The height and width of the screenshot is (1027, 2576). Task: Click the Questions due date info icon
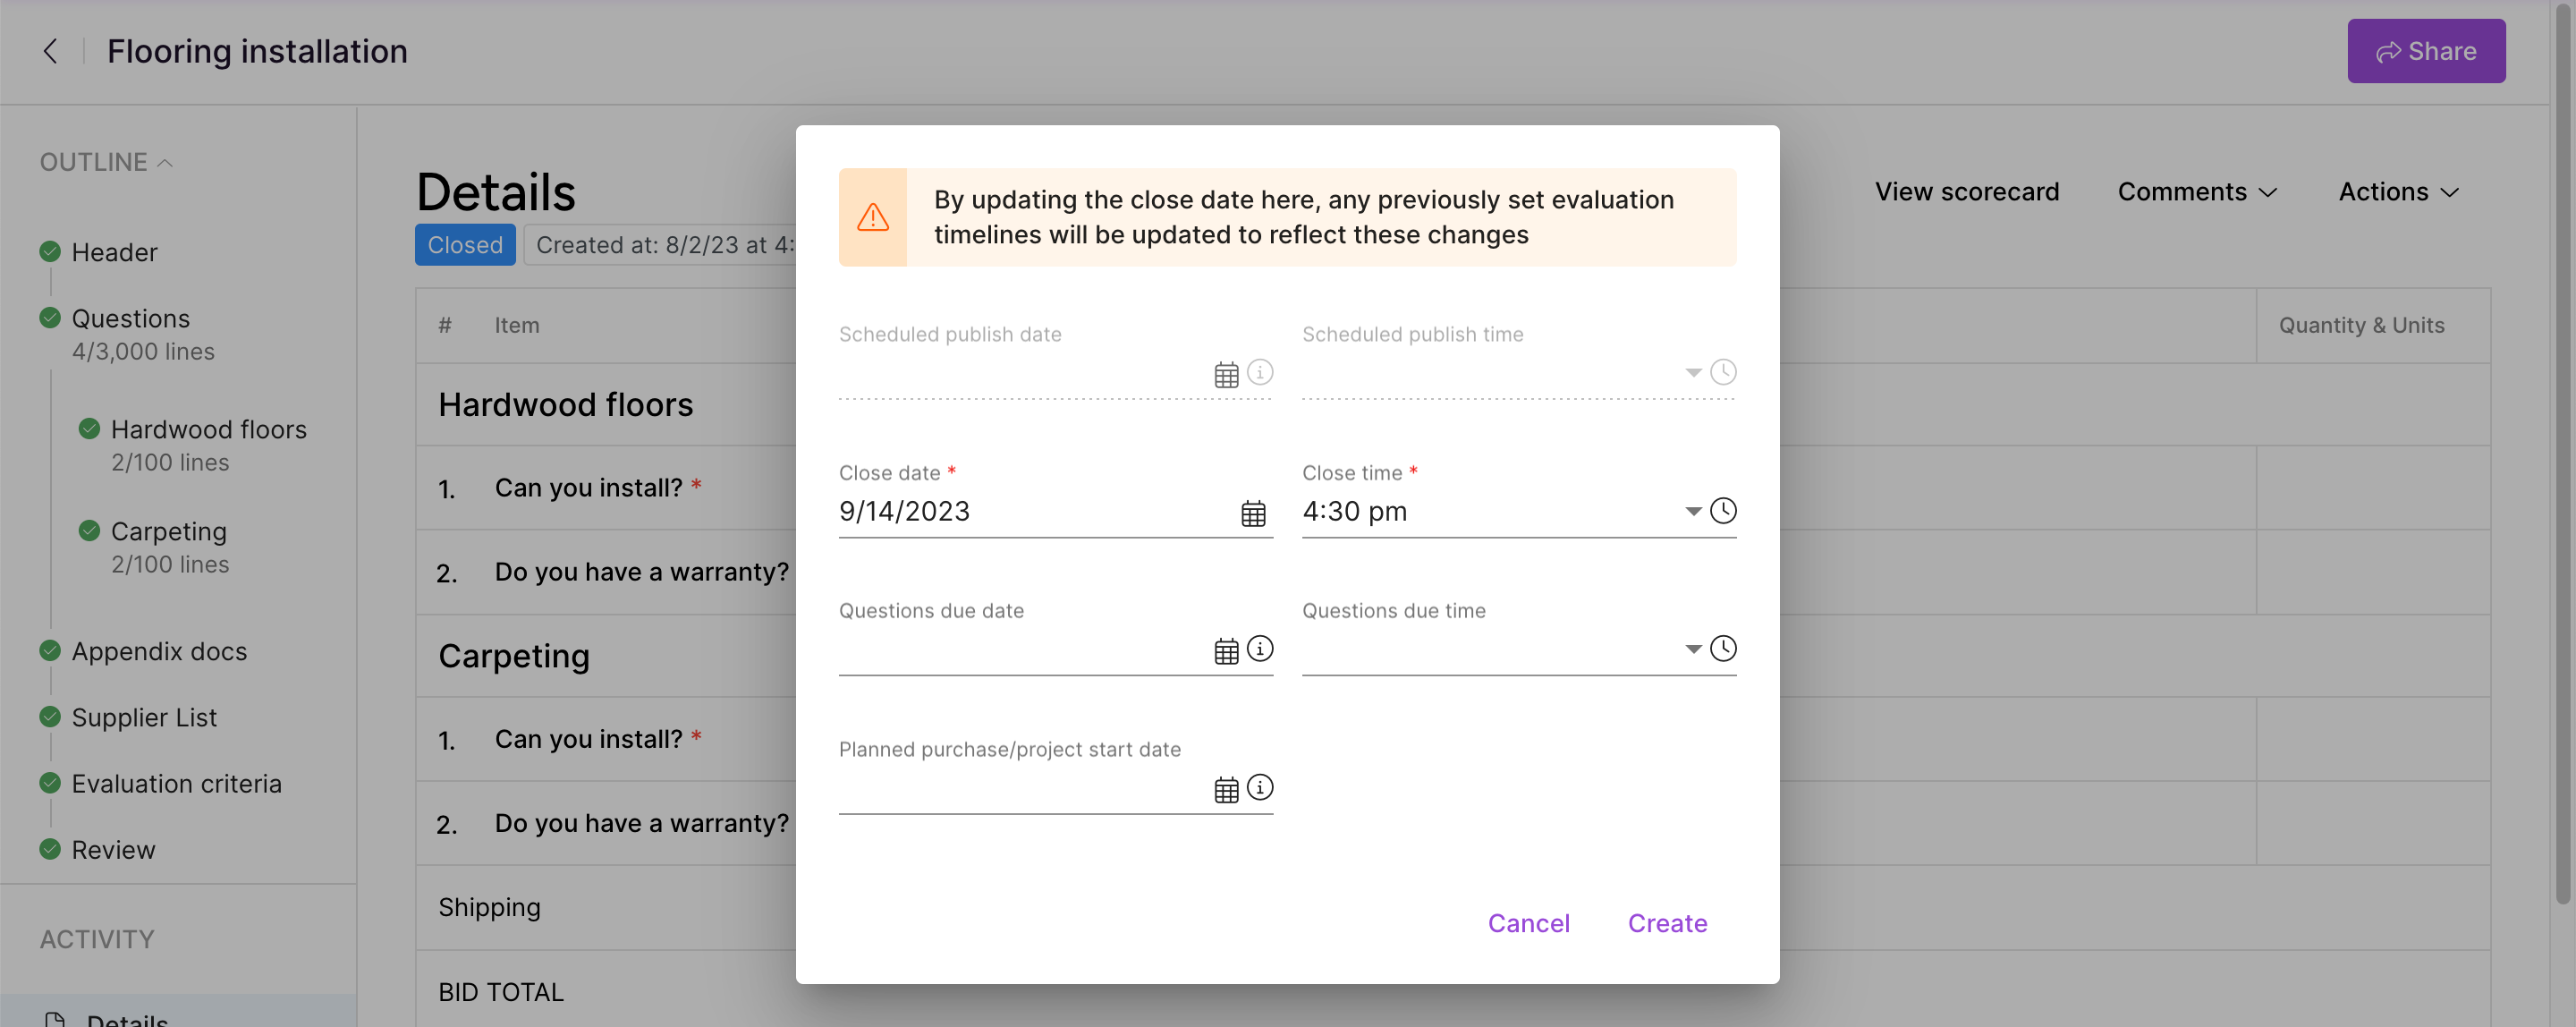tap(1260, 649)
